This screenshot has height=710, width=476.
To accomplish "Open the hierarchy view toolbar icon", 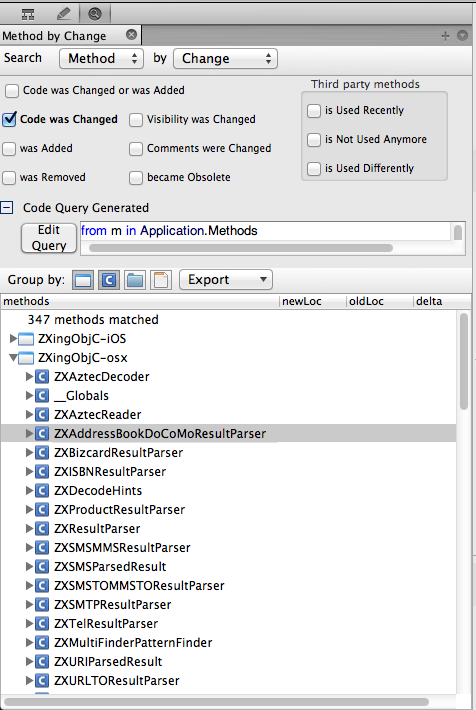I will [28, 14].
